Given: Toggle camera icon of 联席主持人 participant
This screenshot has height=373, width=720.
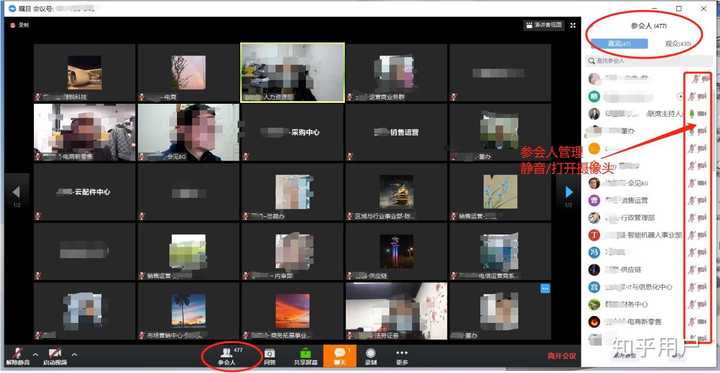Looking at the screenshot, I should pyautogui.click(x=702, y=113).
